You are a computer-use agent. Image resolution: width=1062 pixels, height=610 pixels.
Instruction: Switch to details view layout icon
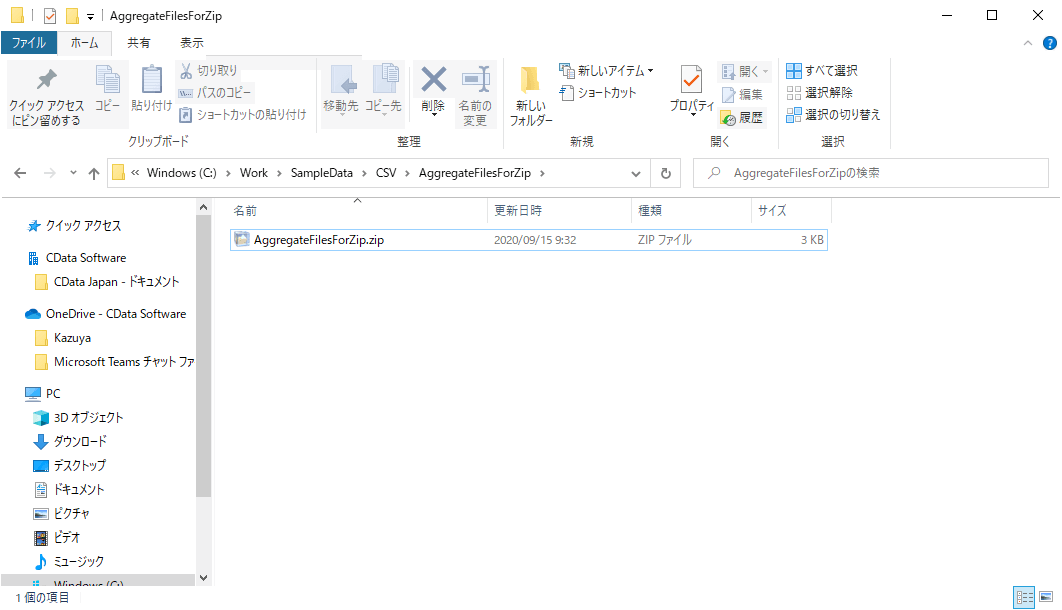tap(1024, 597)
